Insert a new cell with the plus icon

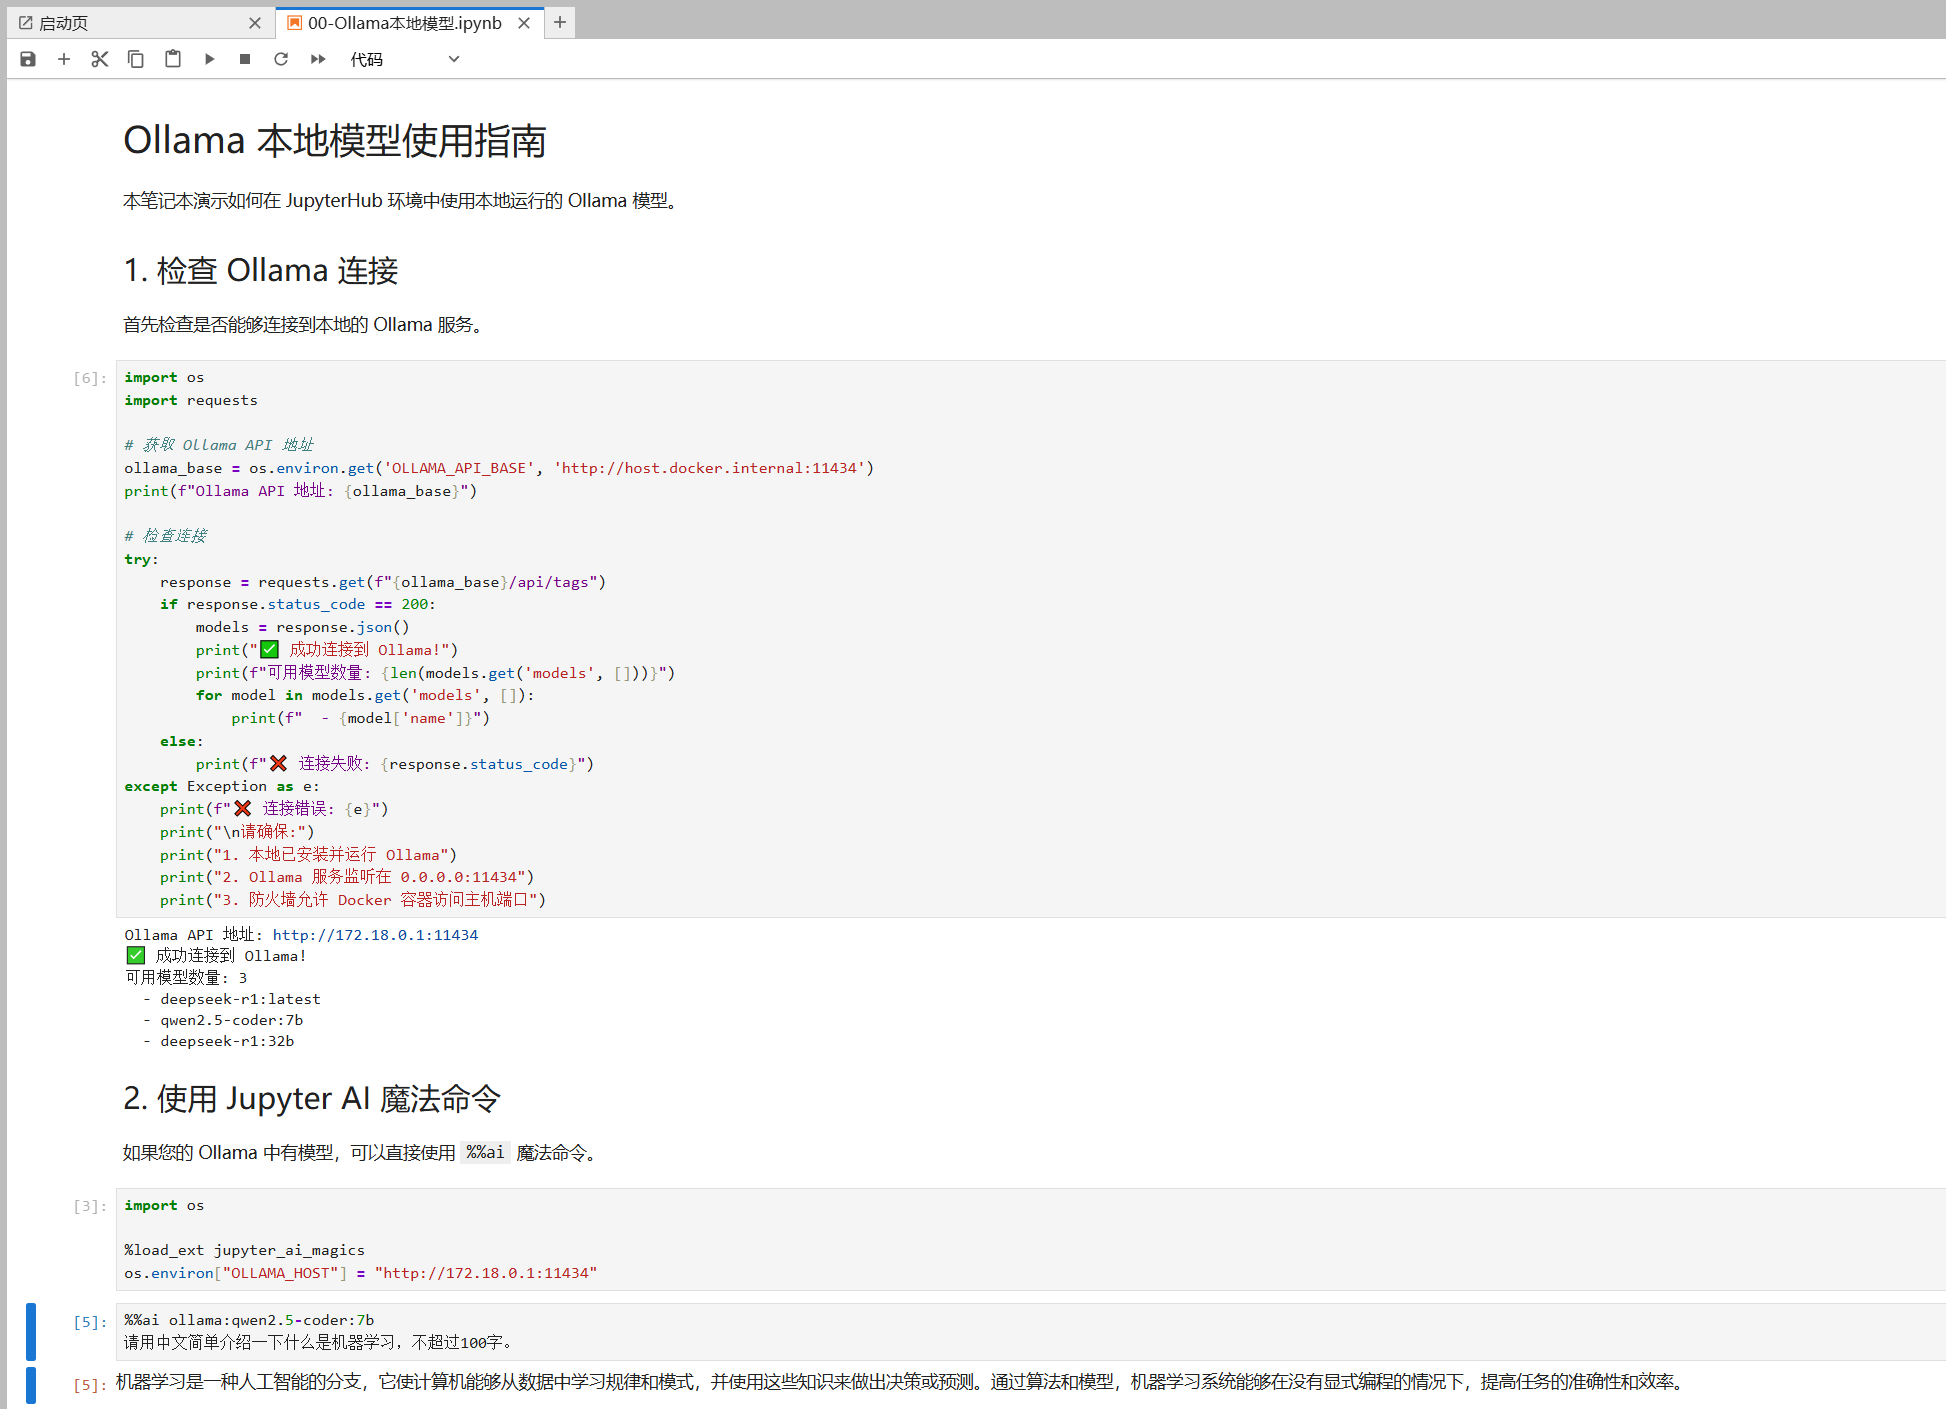coord(64,59)
